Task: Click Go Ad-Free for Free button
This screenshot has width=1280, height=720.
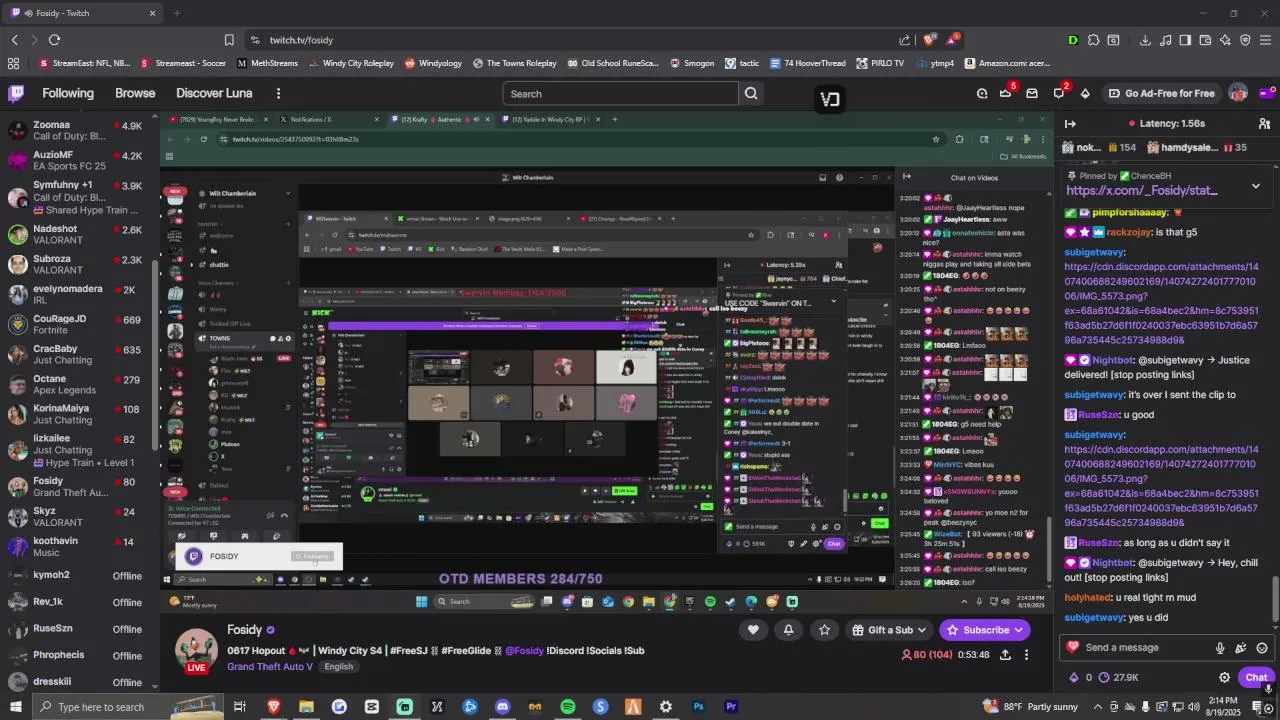Action: point(1161,93)
